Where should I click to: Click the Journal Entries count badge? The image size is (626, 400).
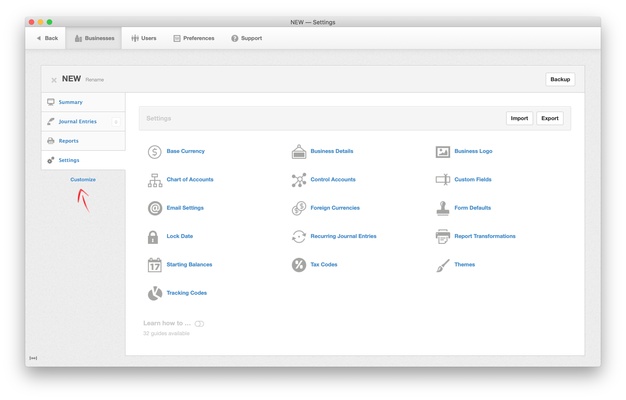coord(116,122)
